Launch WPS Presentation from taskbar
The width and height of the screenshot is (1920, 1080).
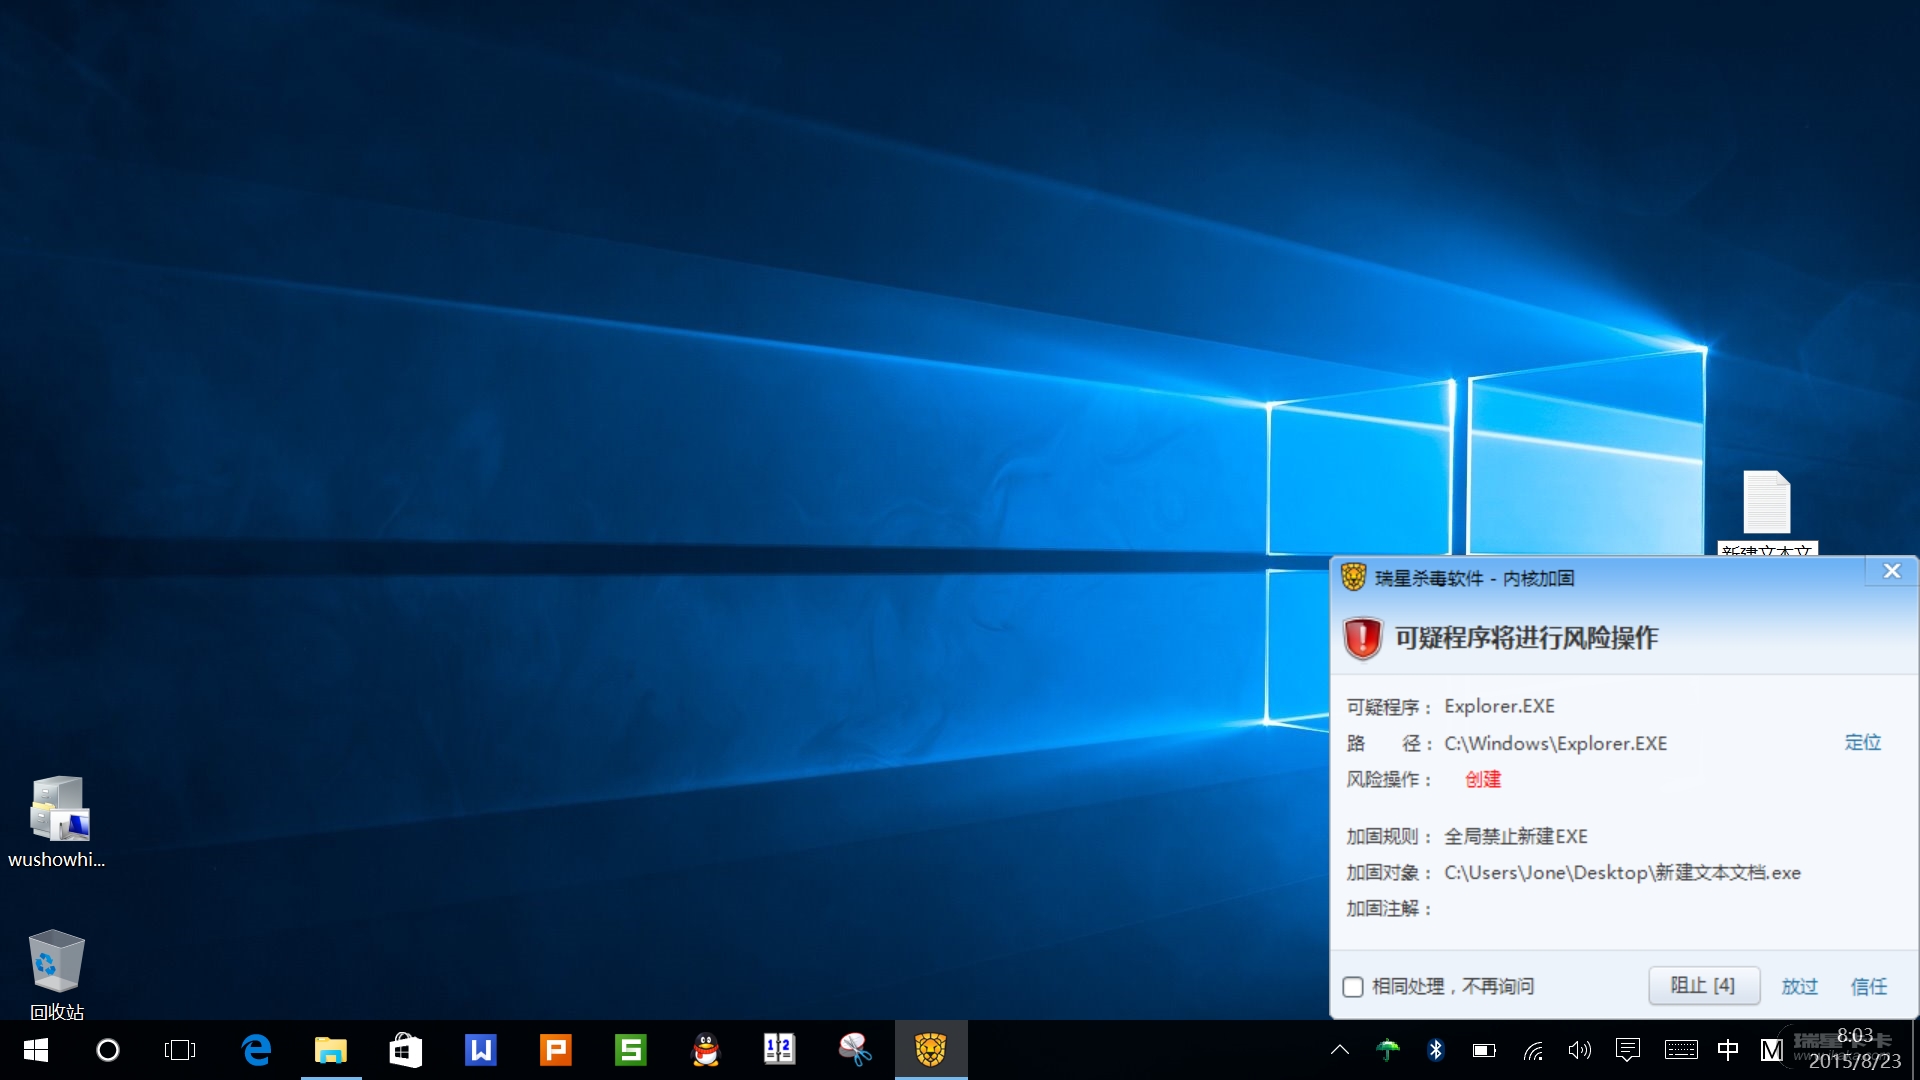click(x=555, y=1050)
